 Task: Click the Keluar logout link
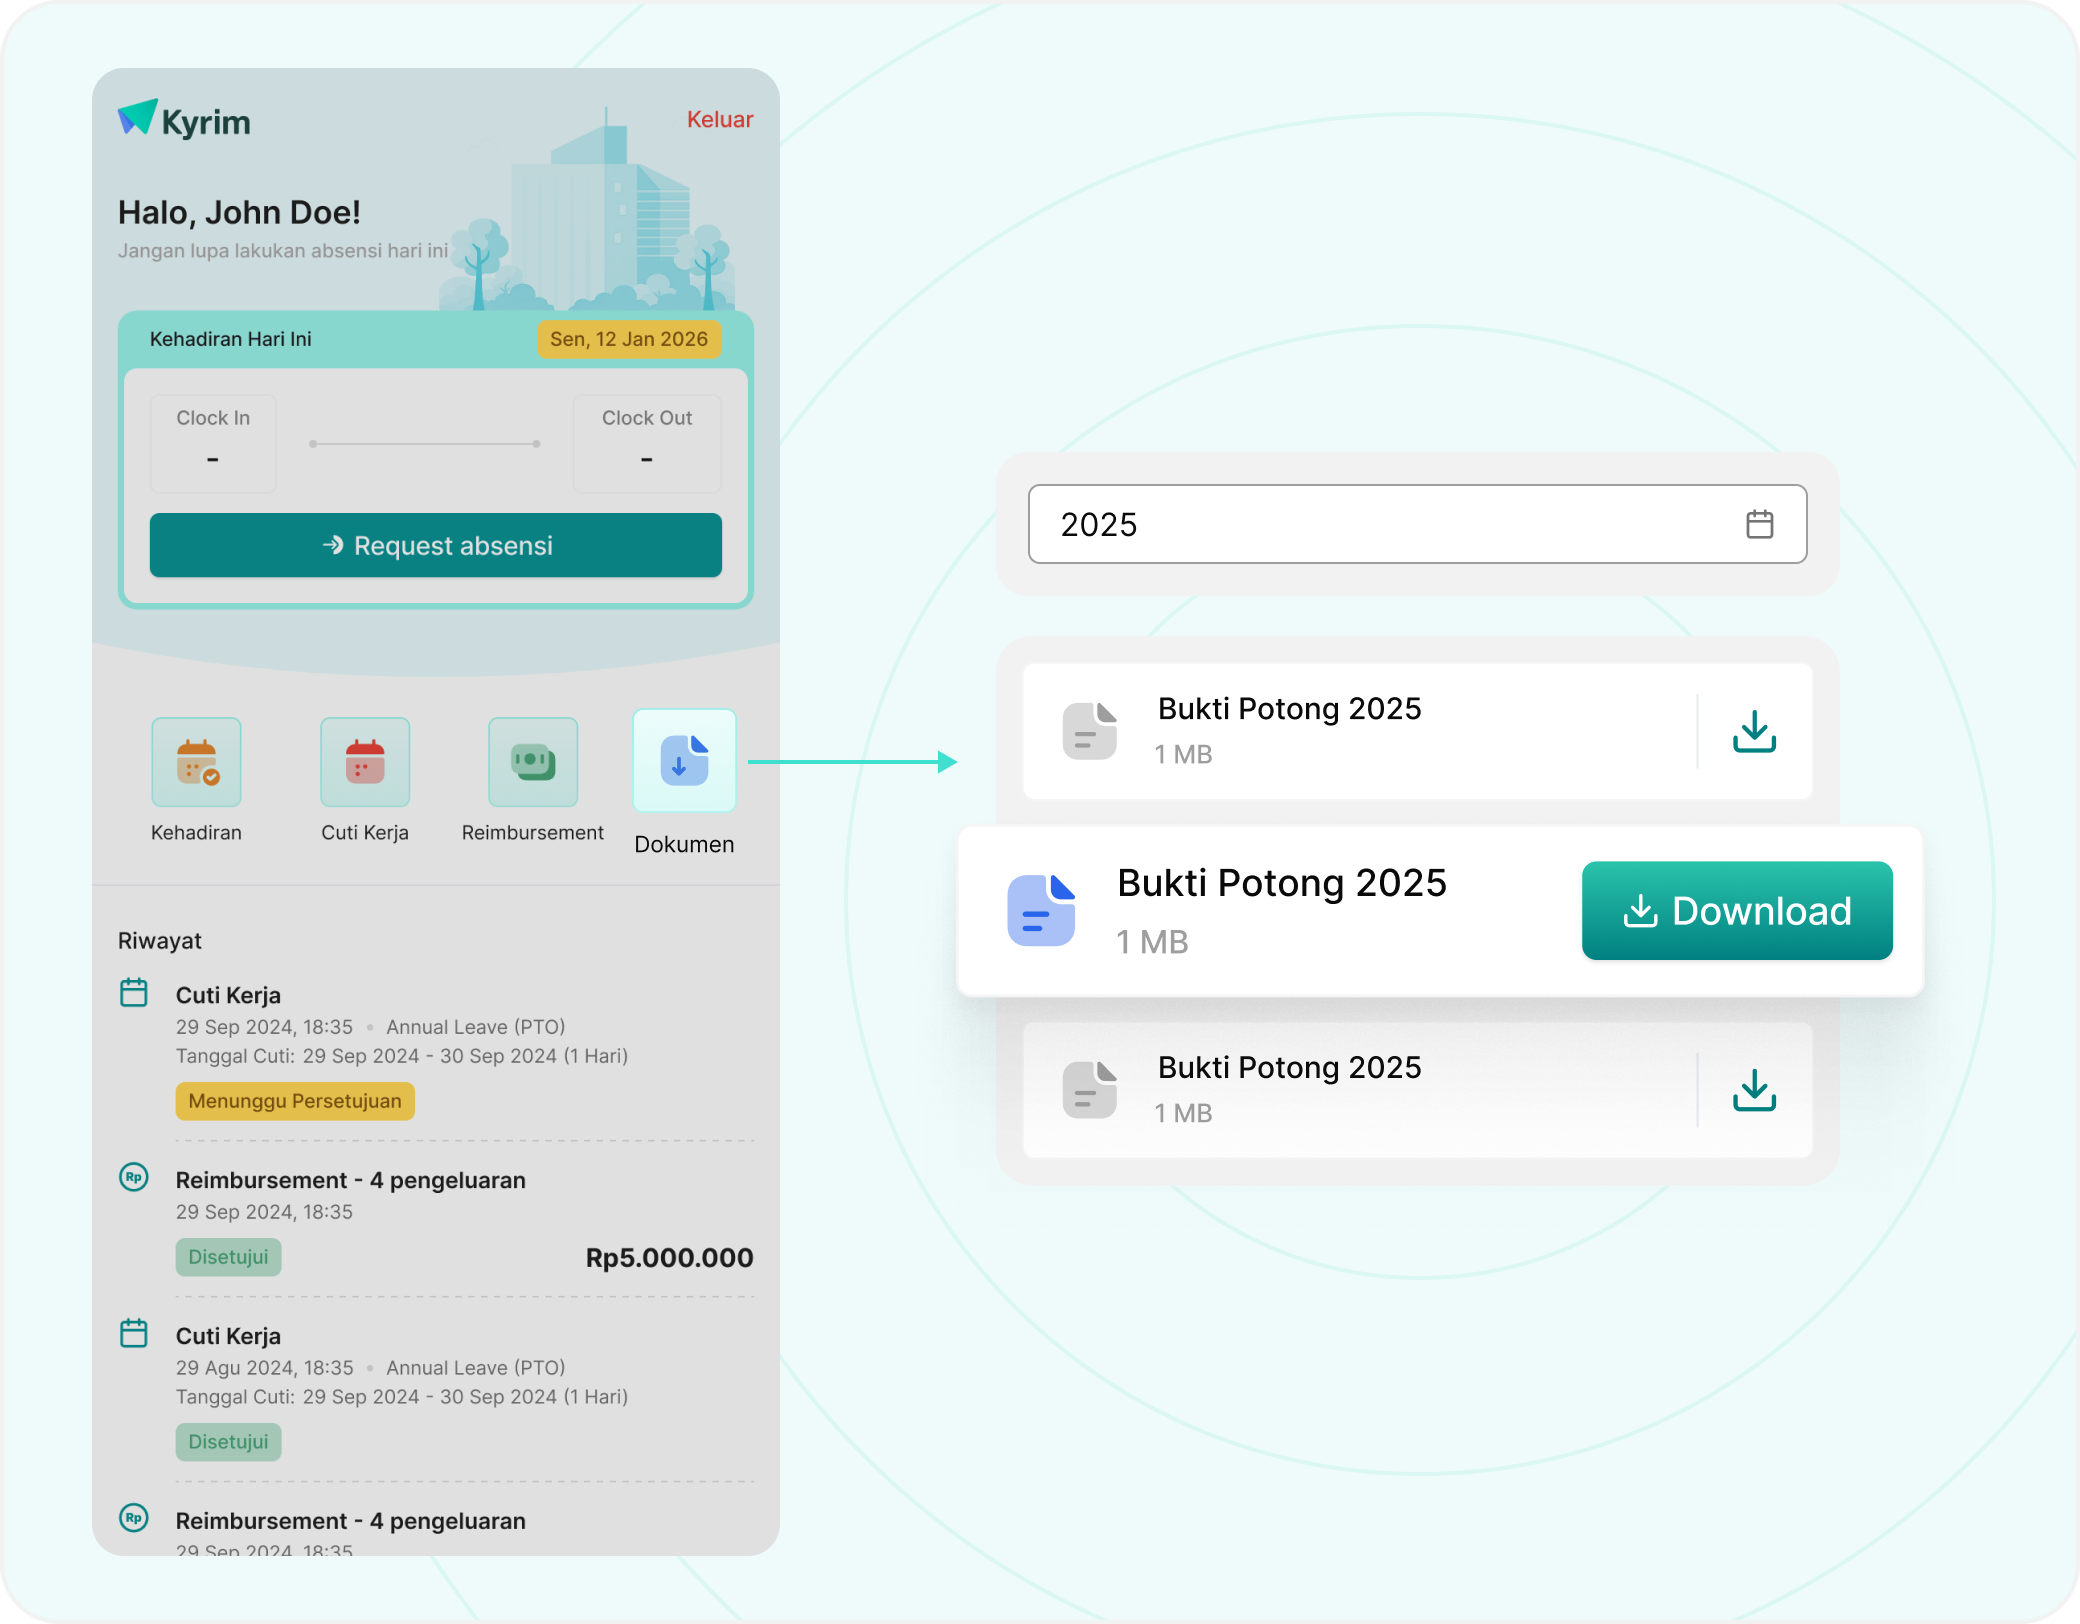[719, 119]
